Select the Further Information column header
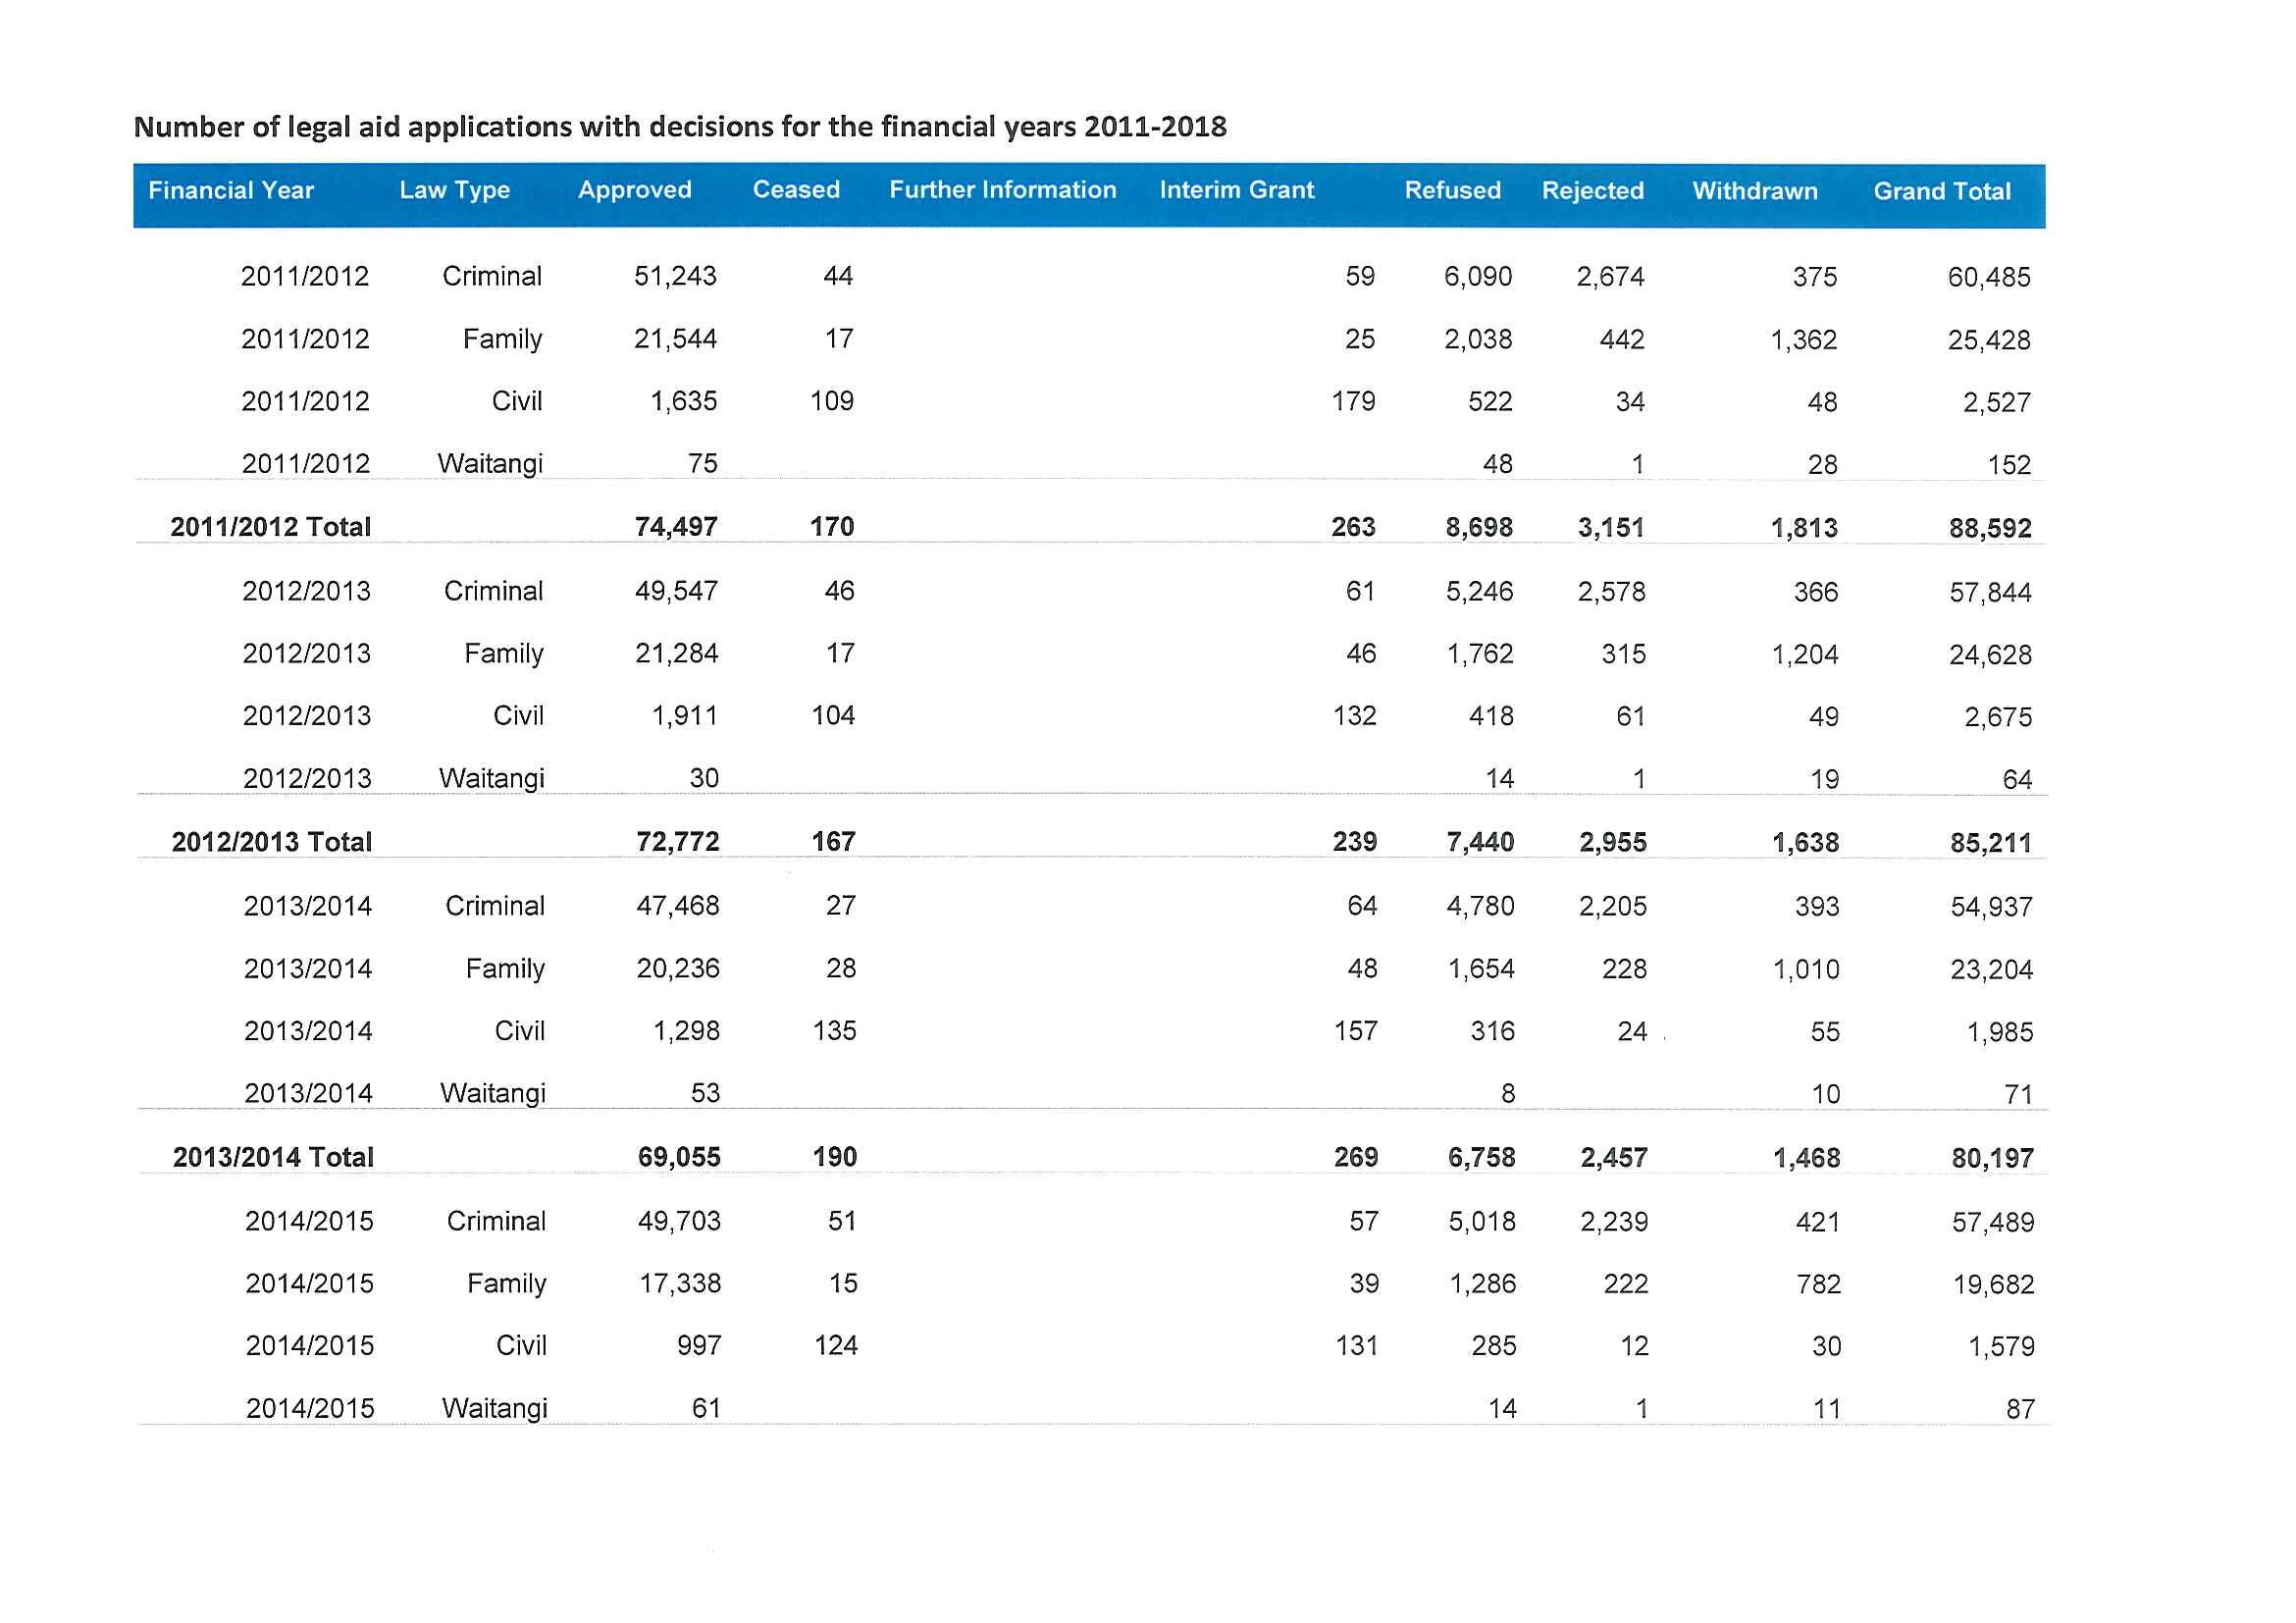This screenshot has width=2296, height=1623. (1002, 190)
